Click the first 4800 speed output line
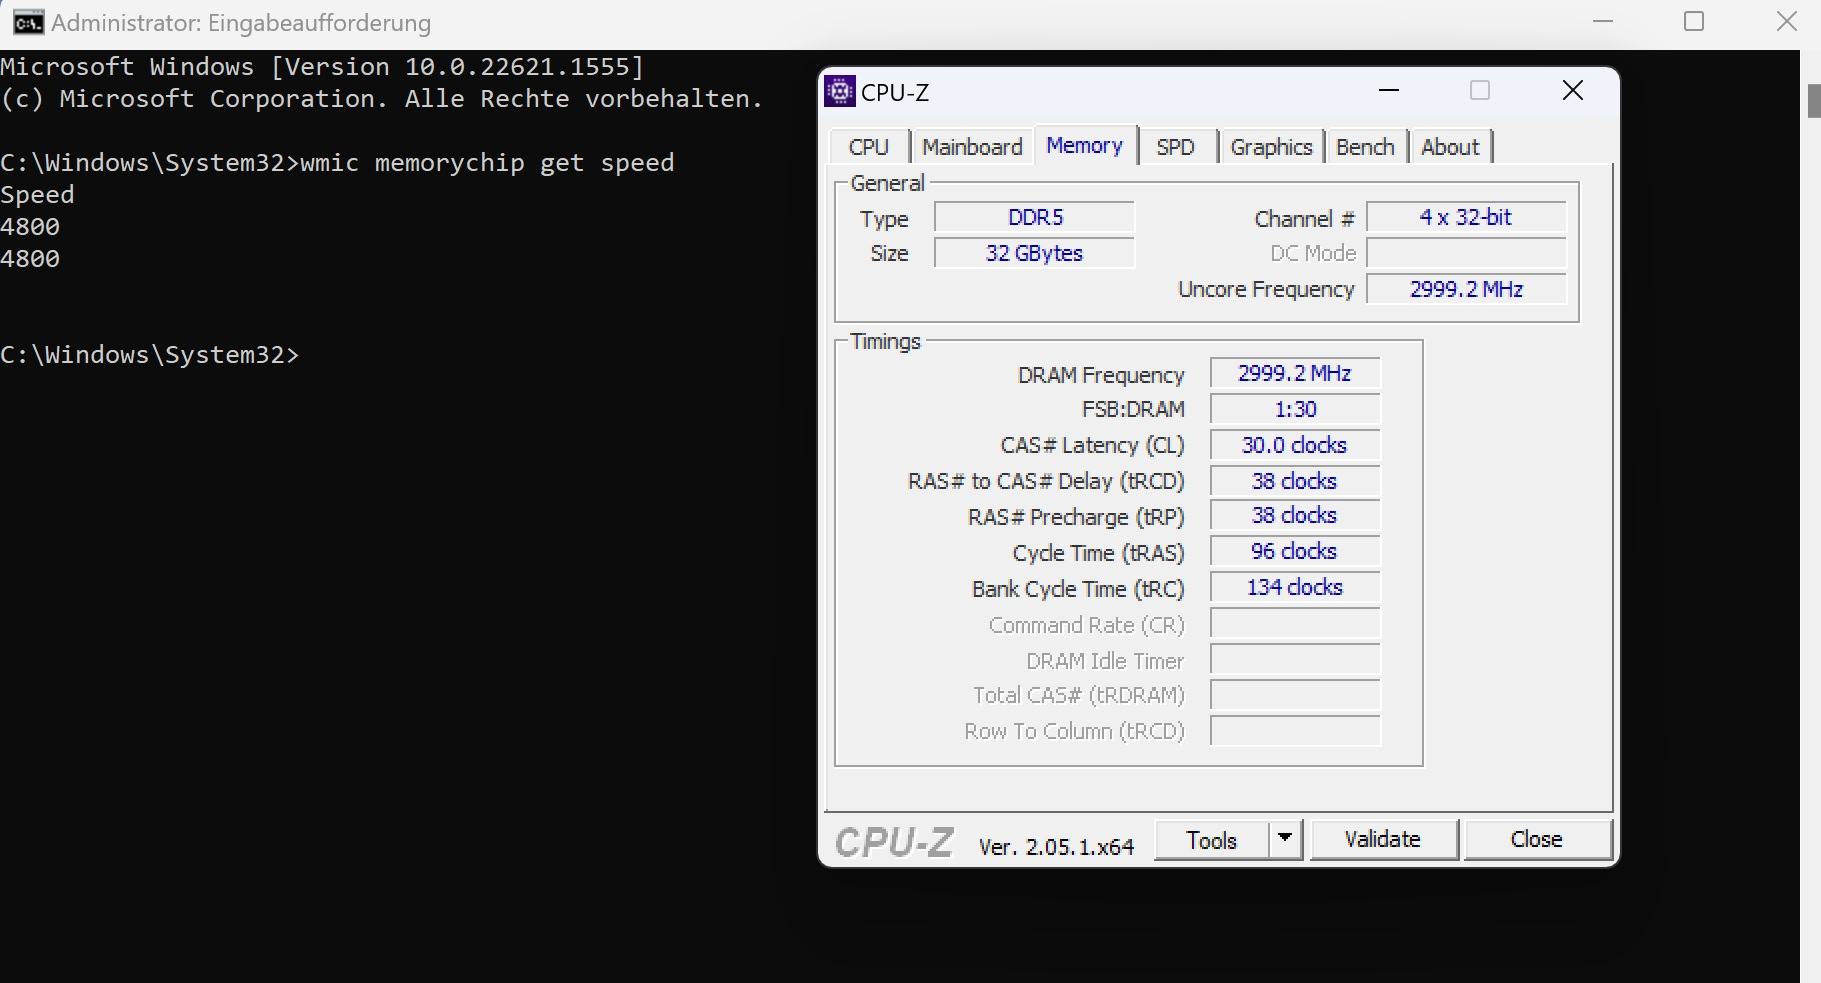Viewport: 1821px width, 983px height. [x=30, y=227]
